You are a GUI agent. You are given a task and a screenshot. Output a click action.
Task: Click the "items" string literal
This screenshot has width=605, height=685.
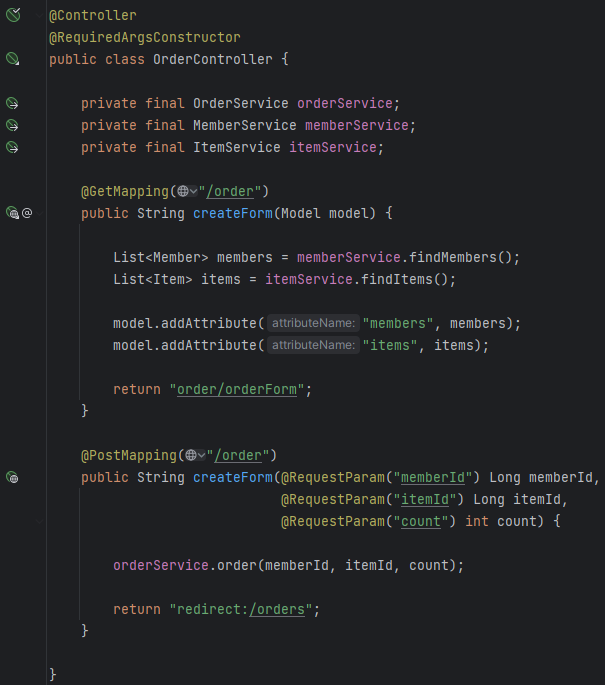pyautogui.click(x=390, y=345)
